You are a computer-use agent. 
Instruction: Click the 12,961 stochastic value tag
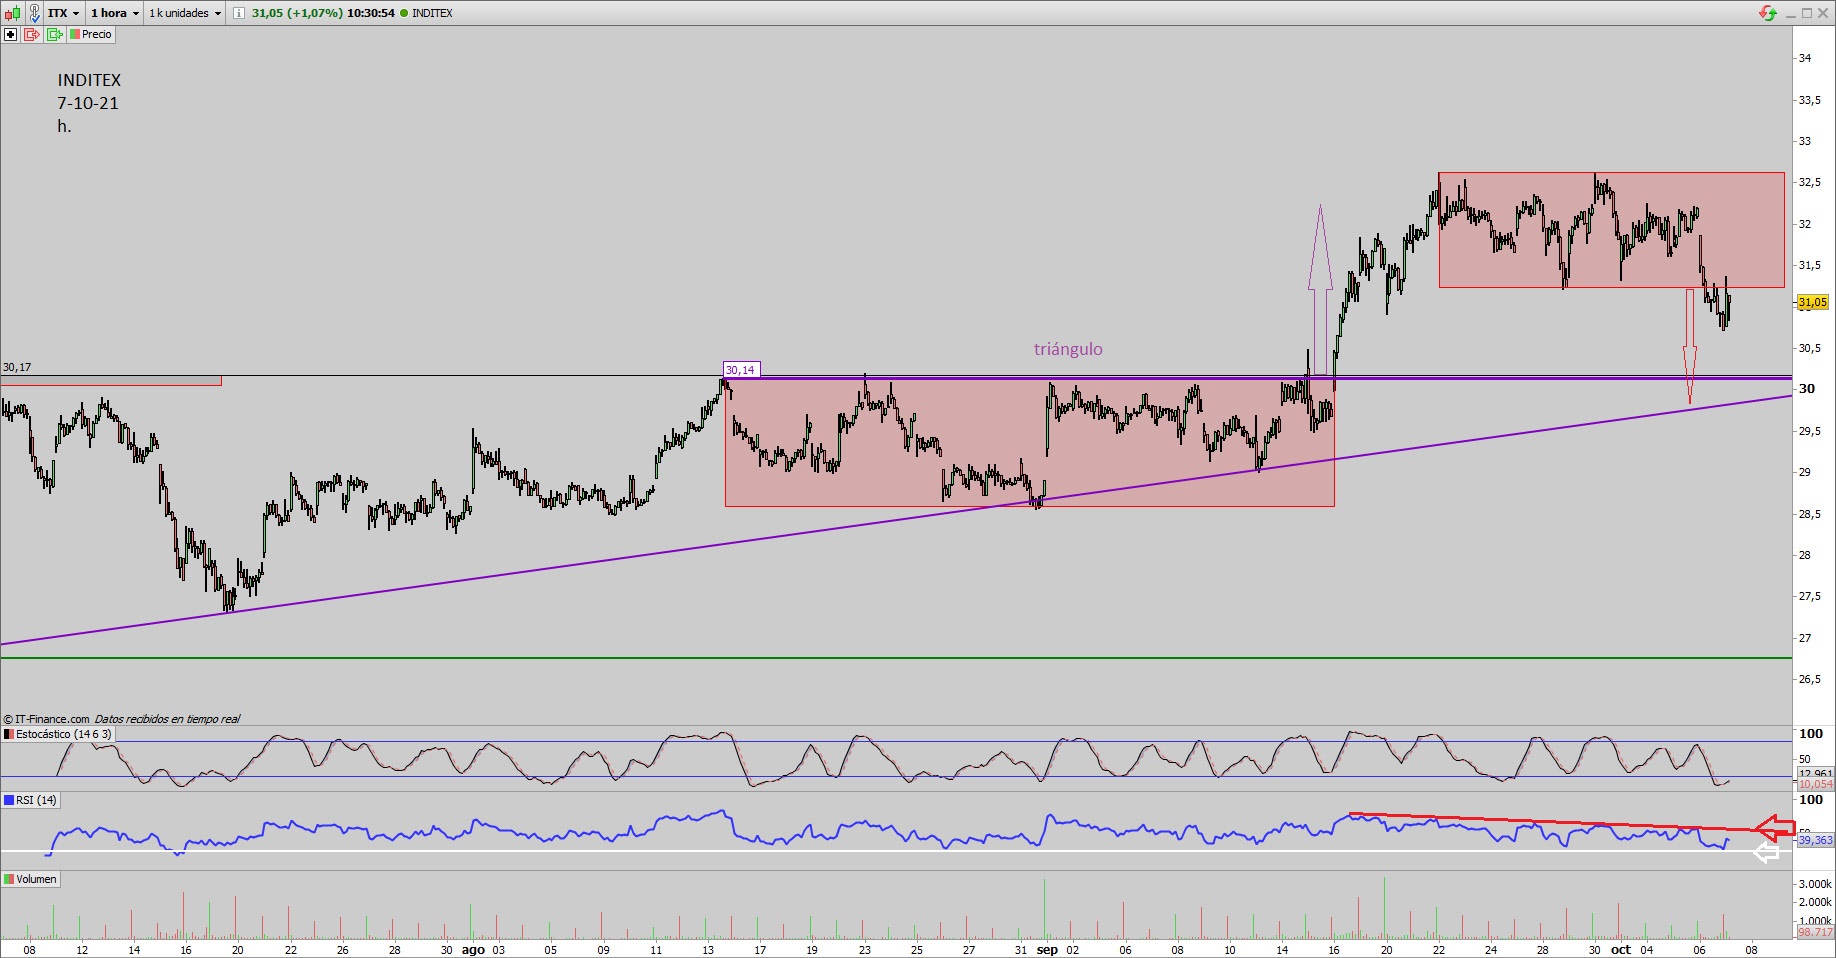click(x=1815, y=773)
